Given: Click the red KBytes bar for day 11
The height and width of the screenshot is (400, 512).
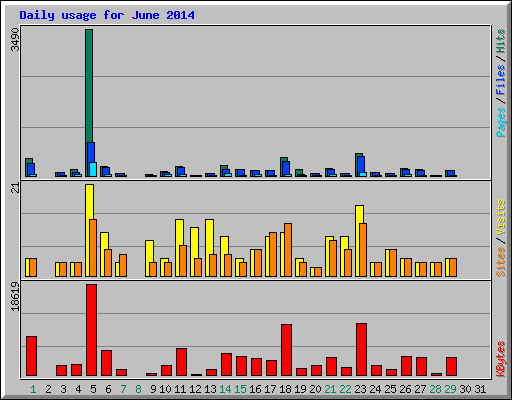Looking at the screenshot, I should (182, 362).
